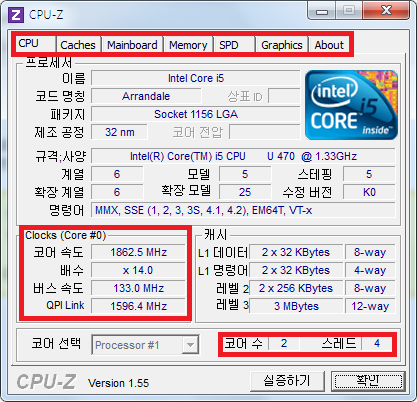Click the package value Socket 1156 LGA

click(x=196, y=114)
